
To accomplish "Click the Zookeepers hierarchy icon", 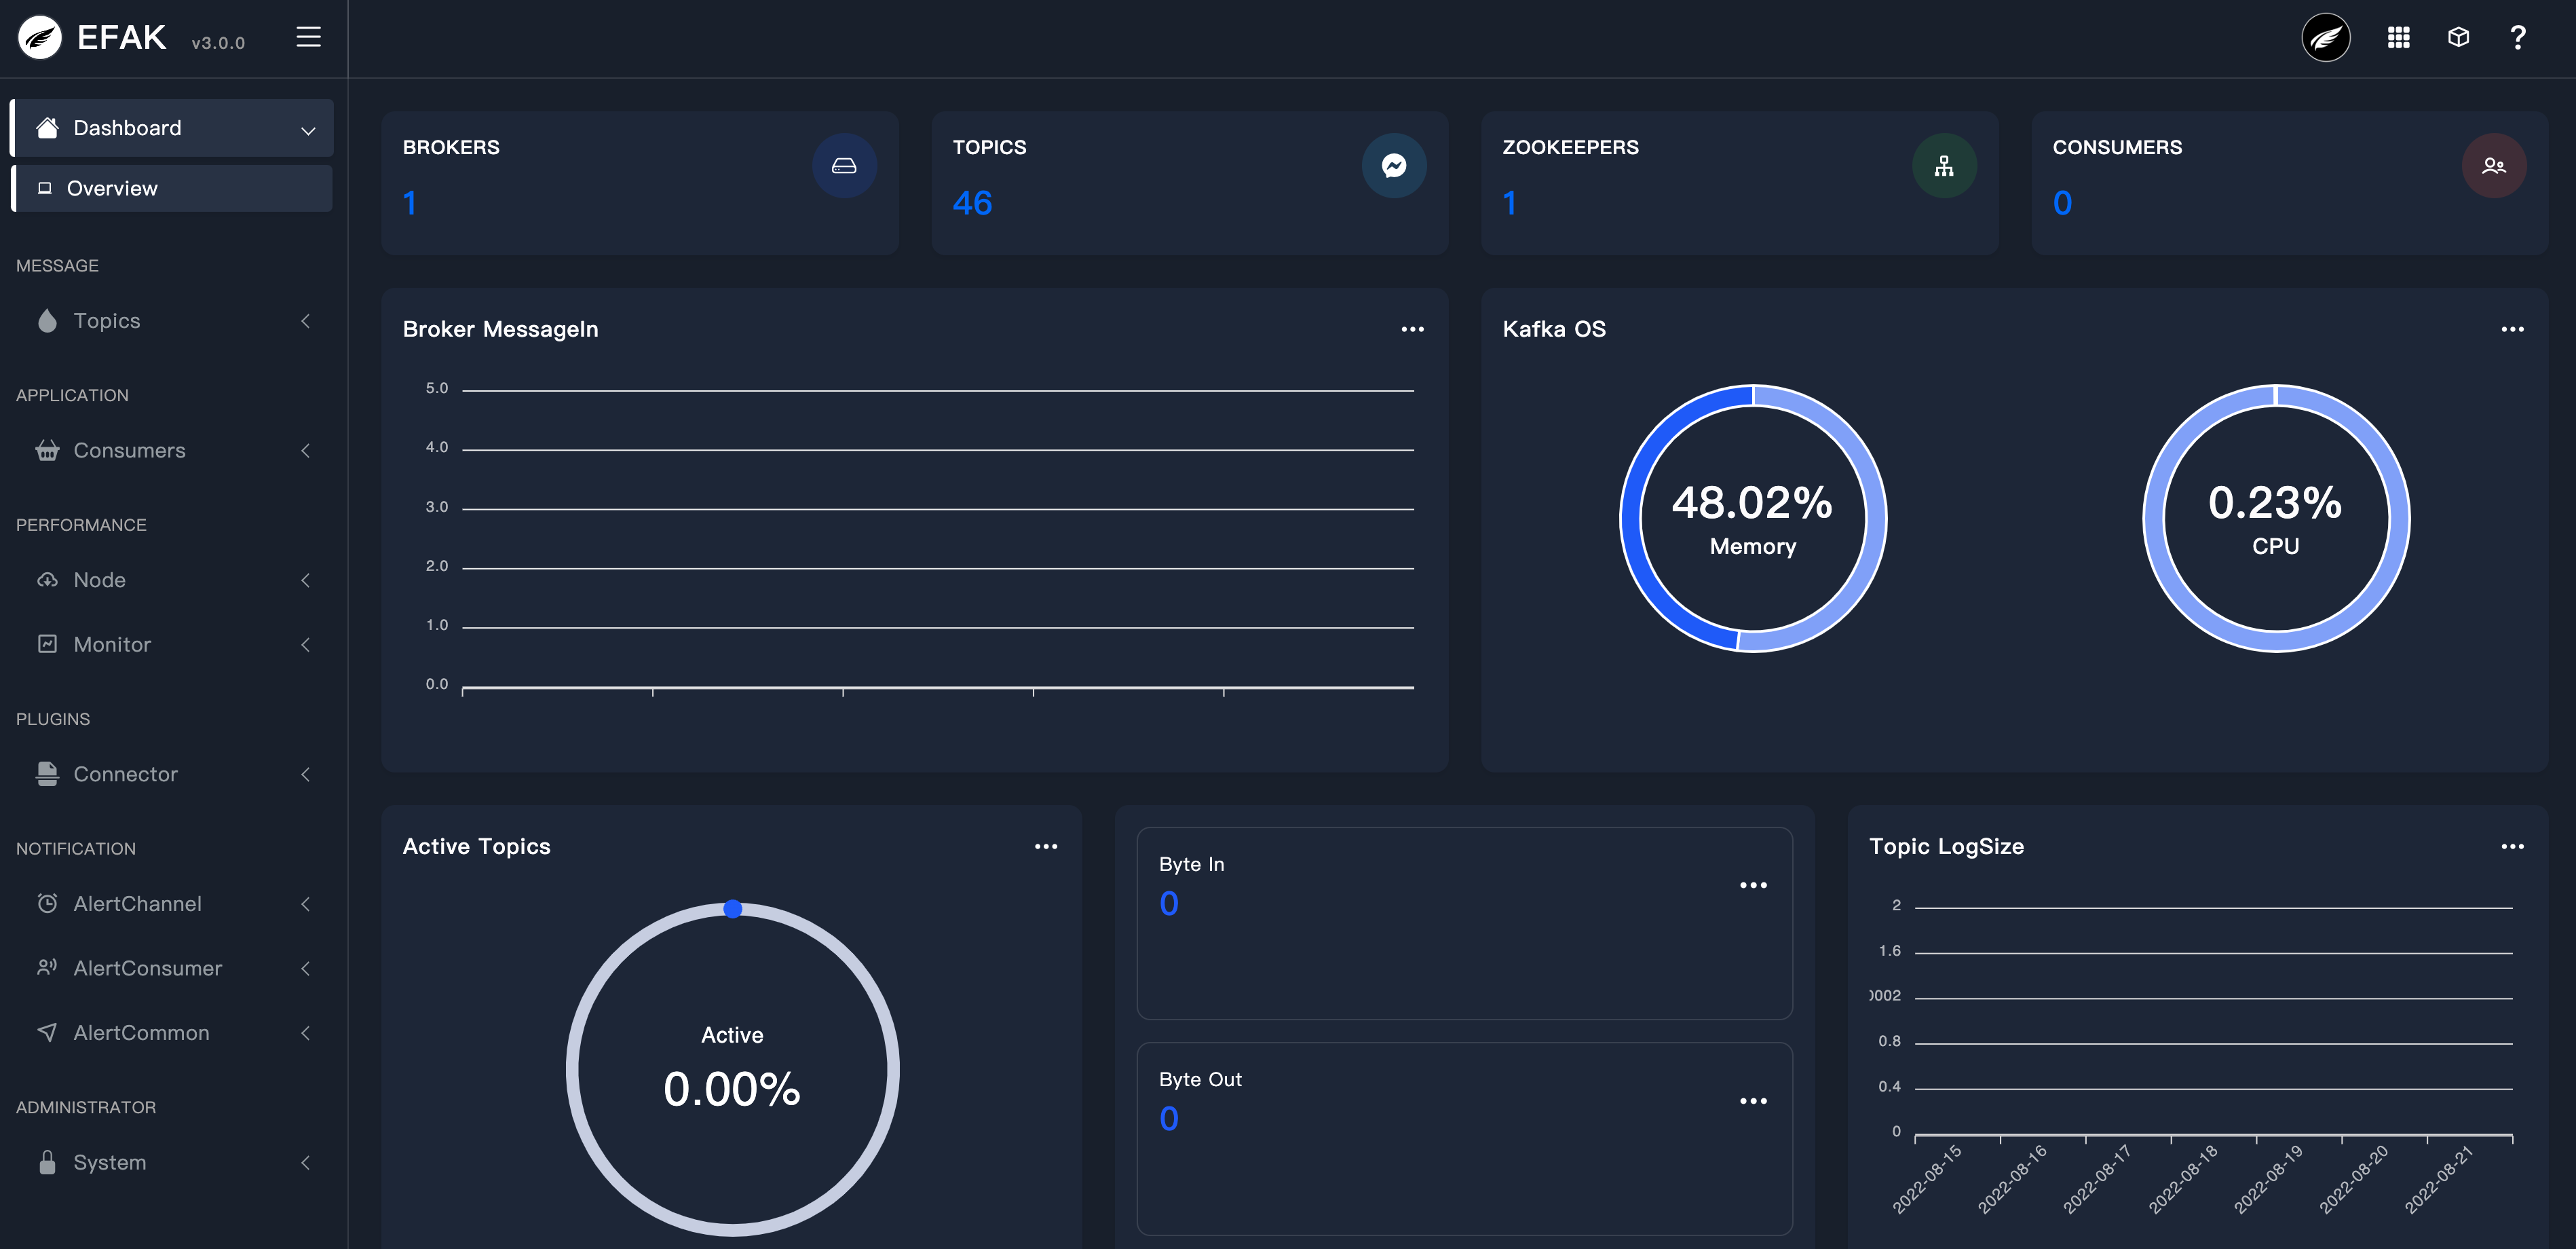I will pos(1944,166).
